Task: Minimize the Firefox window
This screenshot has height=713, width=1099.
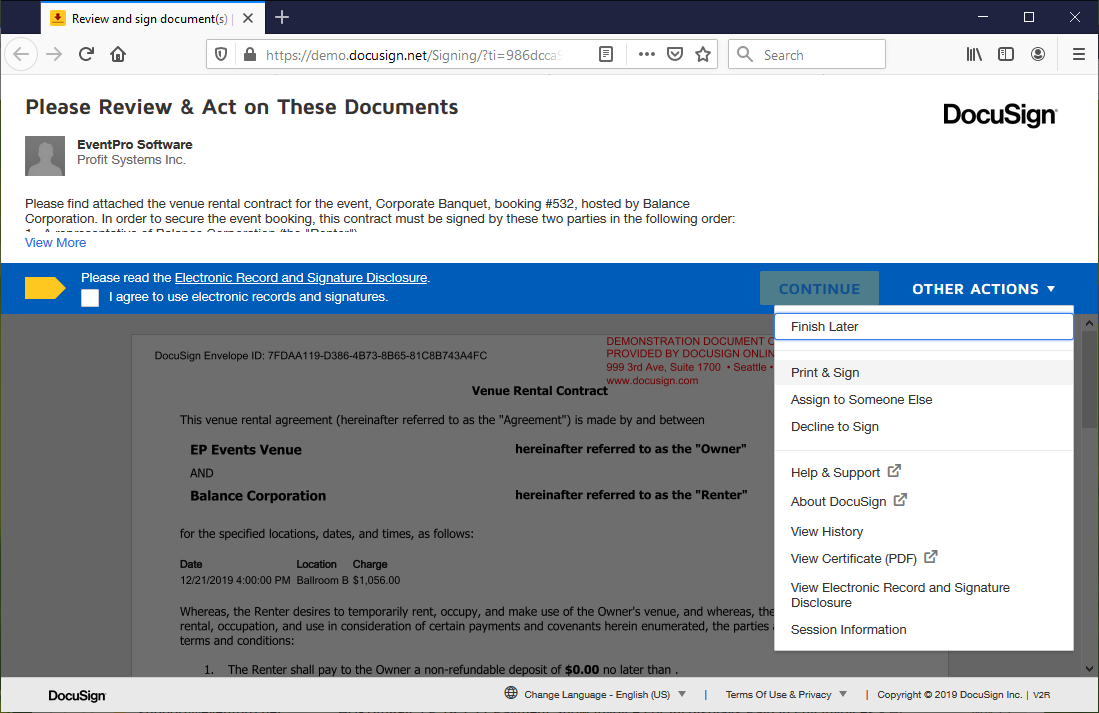Action: coord(983,17)
